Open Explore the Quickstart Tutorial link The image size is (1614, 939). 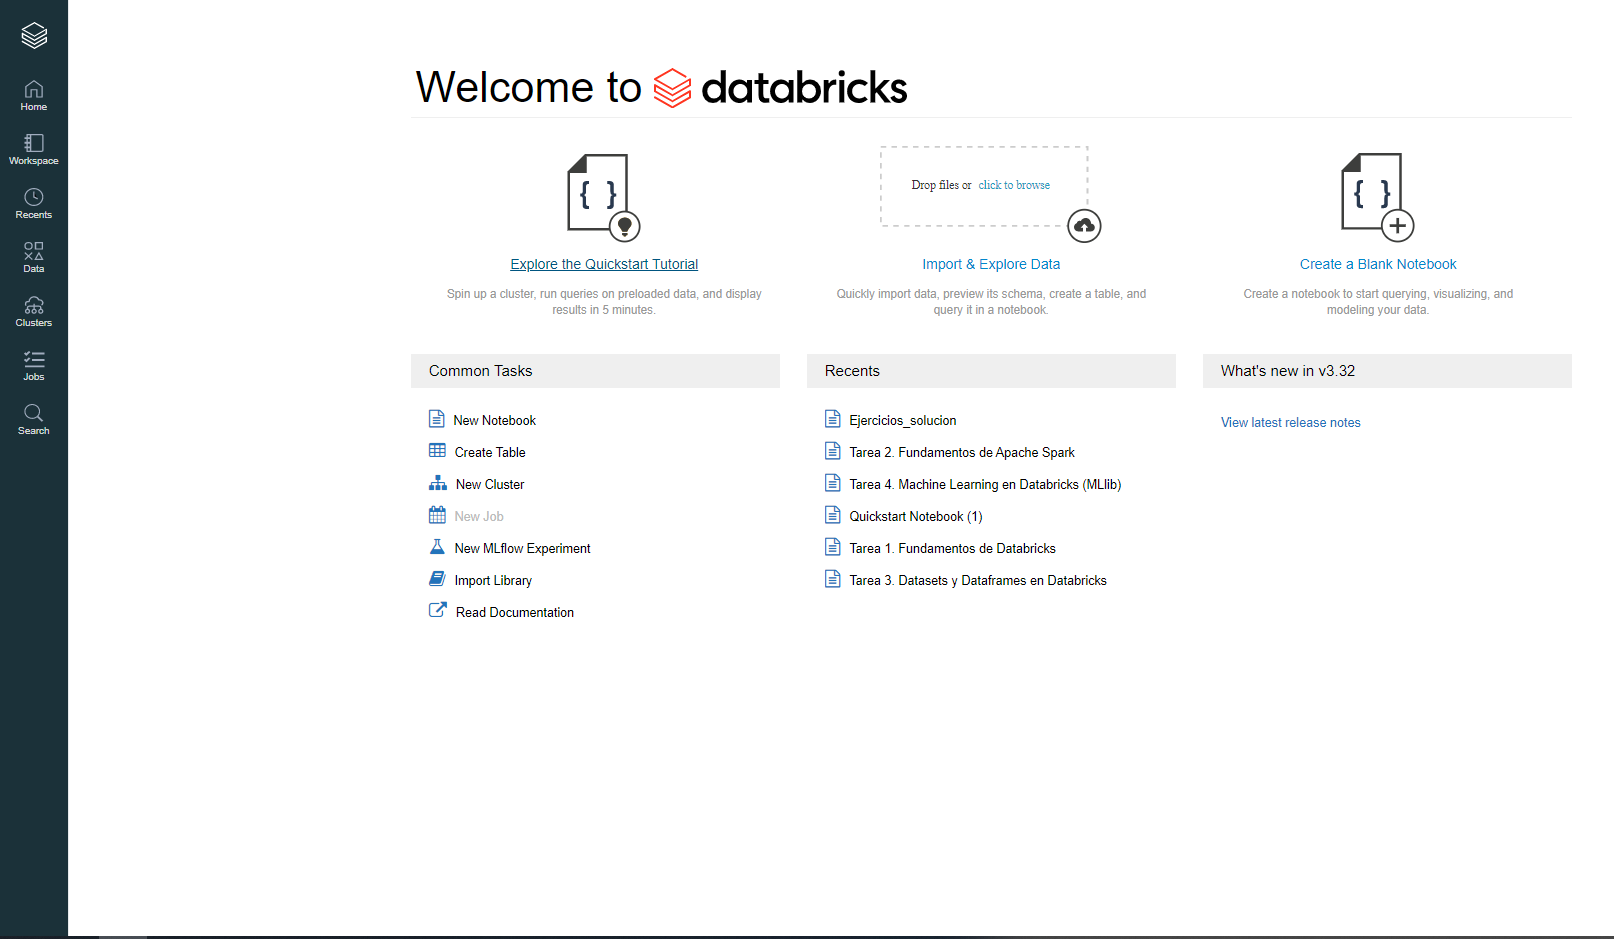pyautogui.click(x=604, y=264)
